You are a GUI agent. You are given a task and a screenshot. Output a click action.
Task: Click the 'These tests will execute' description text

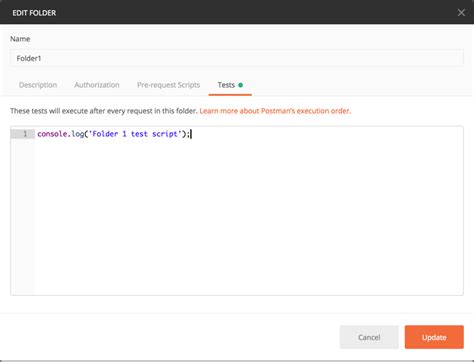pyautogui.click(x=104, y=111)
